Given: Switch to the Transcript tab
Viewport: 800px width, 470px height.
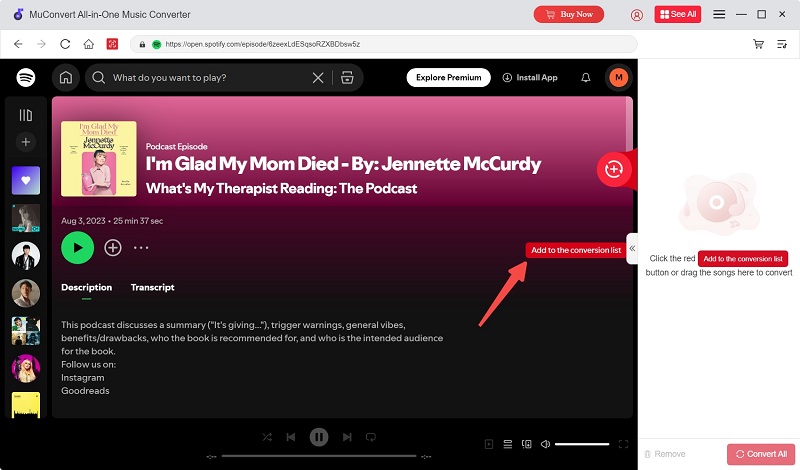Looking at the screenshot, I should pyautogui.click(x=153, y=287).
